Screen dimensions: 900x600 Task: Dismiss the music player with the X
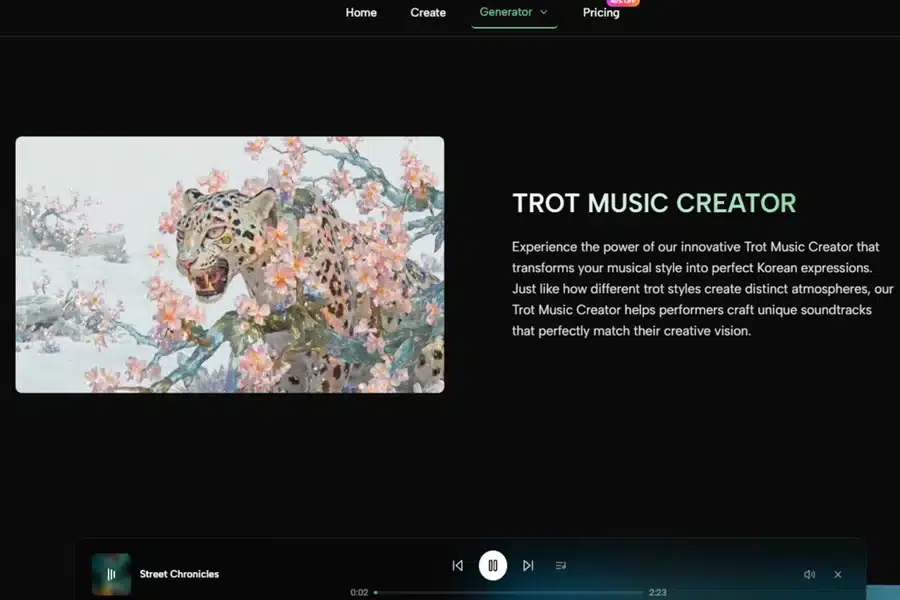tap(837, 574)
